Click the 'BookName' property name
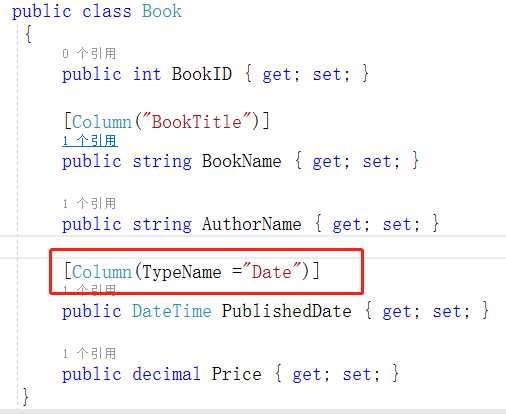Screen dimensions: 506x414 tap(242, 161)
